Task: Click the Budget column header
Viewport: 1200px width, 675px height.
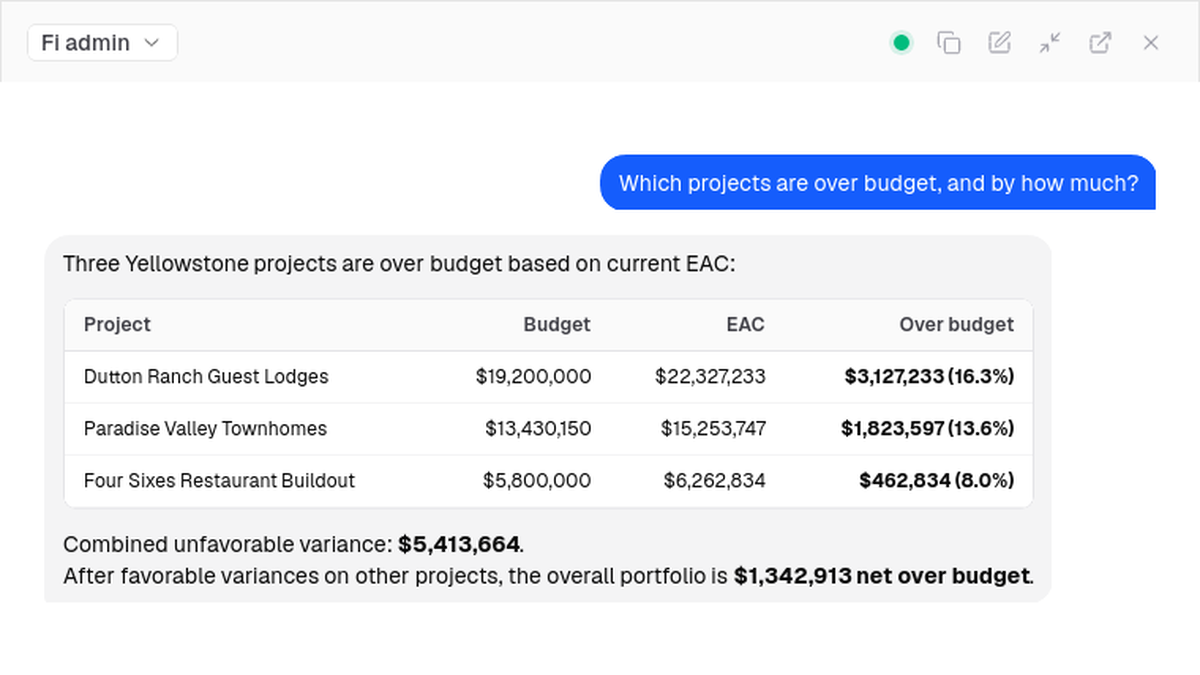Action: point(557,324)
